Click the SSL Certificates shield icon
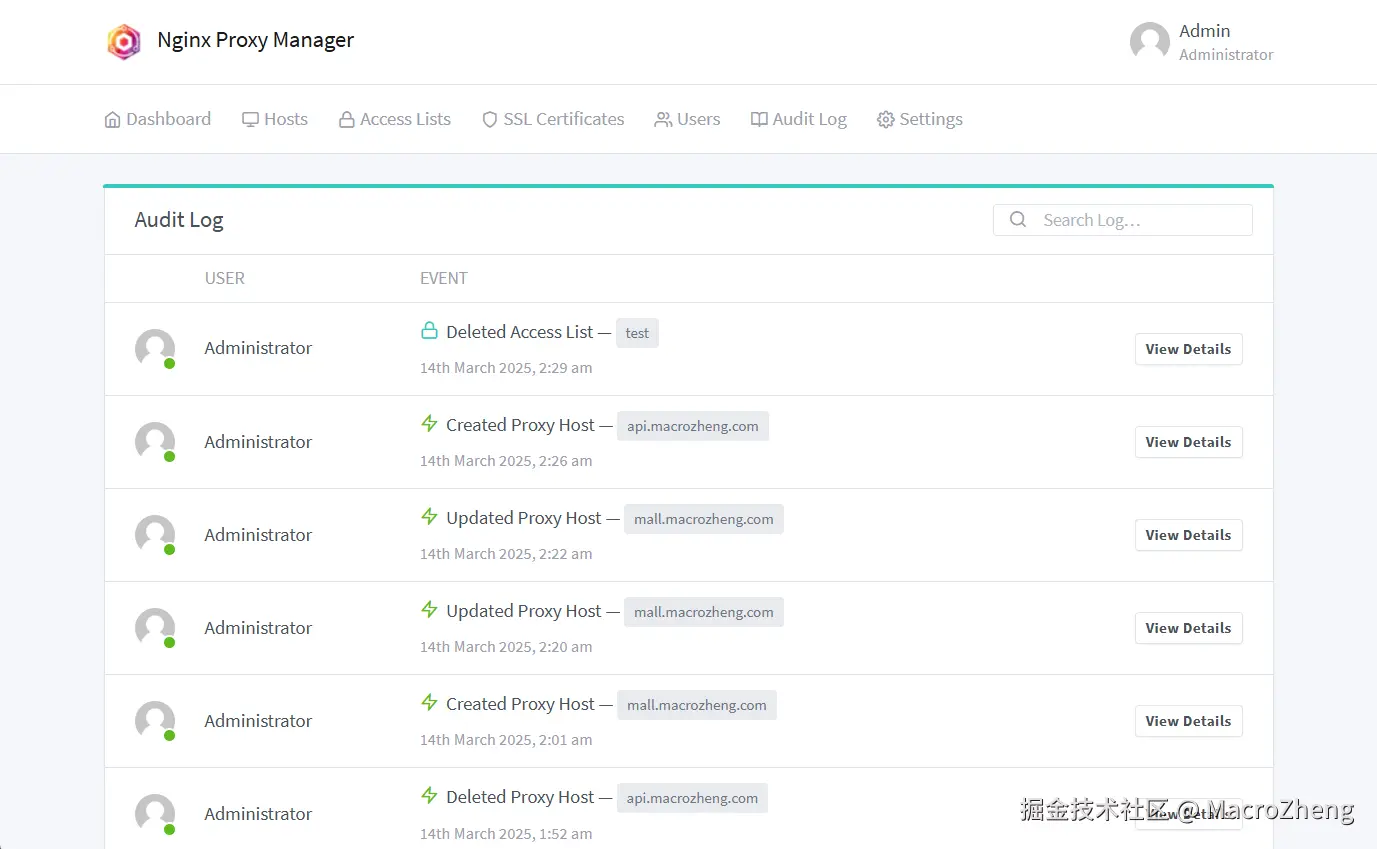1377x849 pixels. [x=490, y=120]
